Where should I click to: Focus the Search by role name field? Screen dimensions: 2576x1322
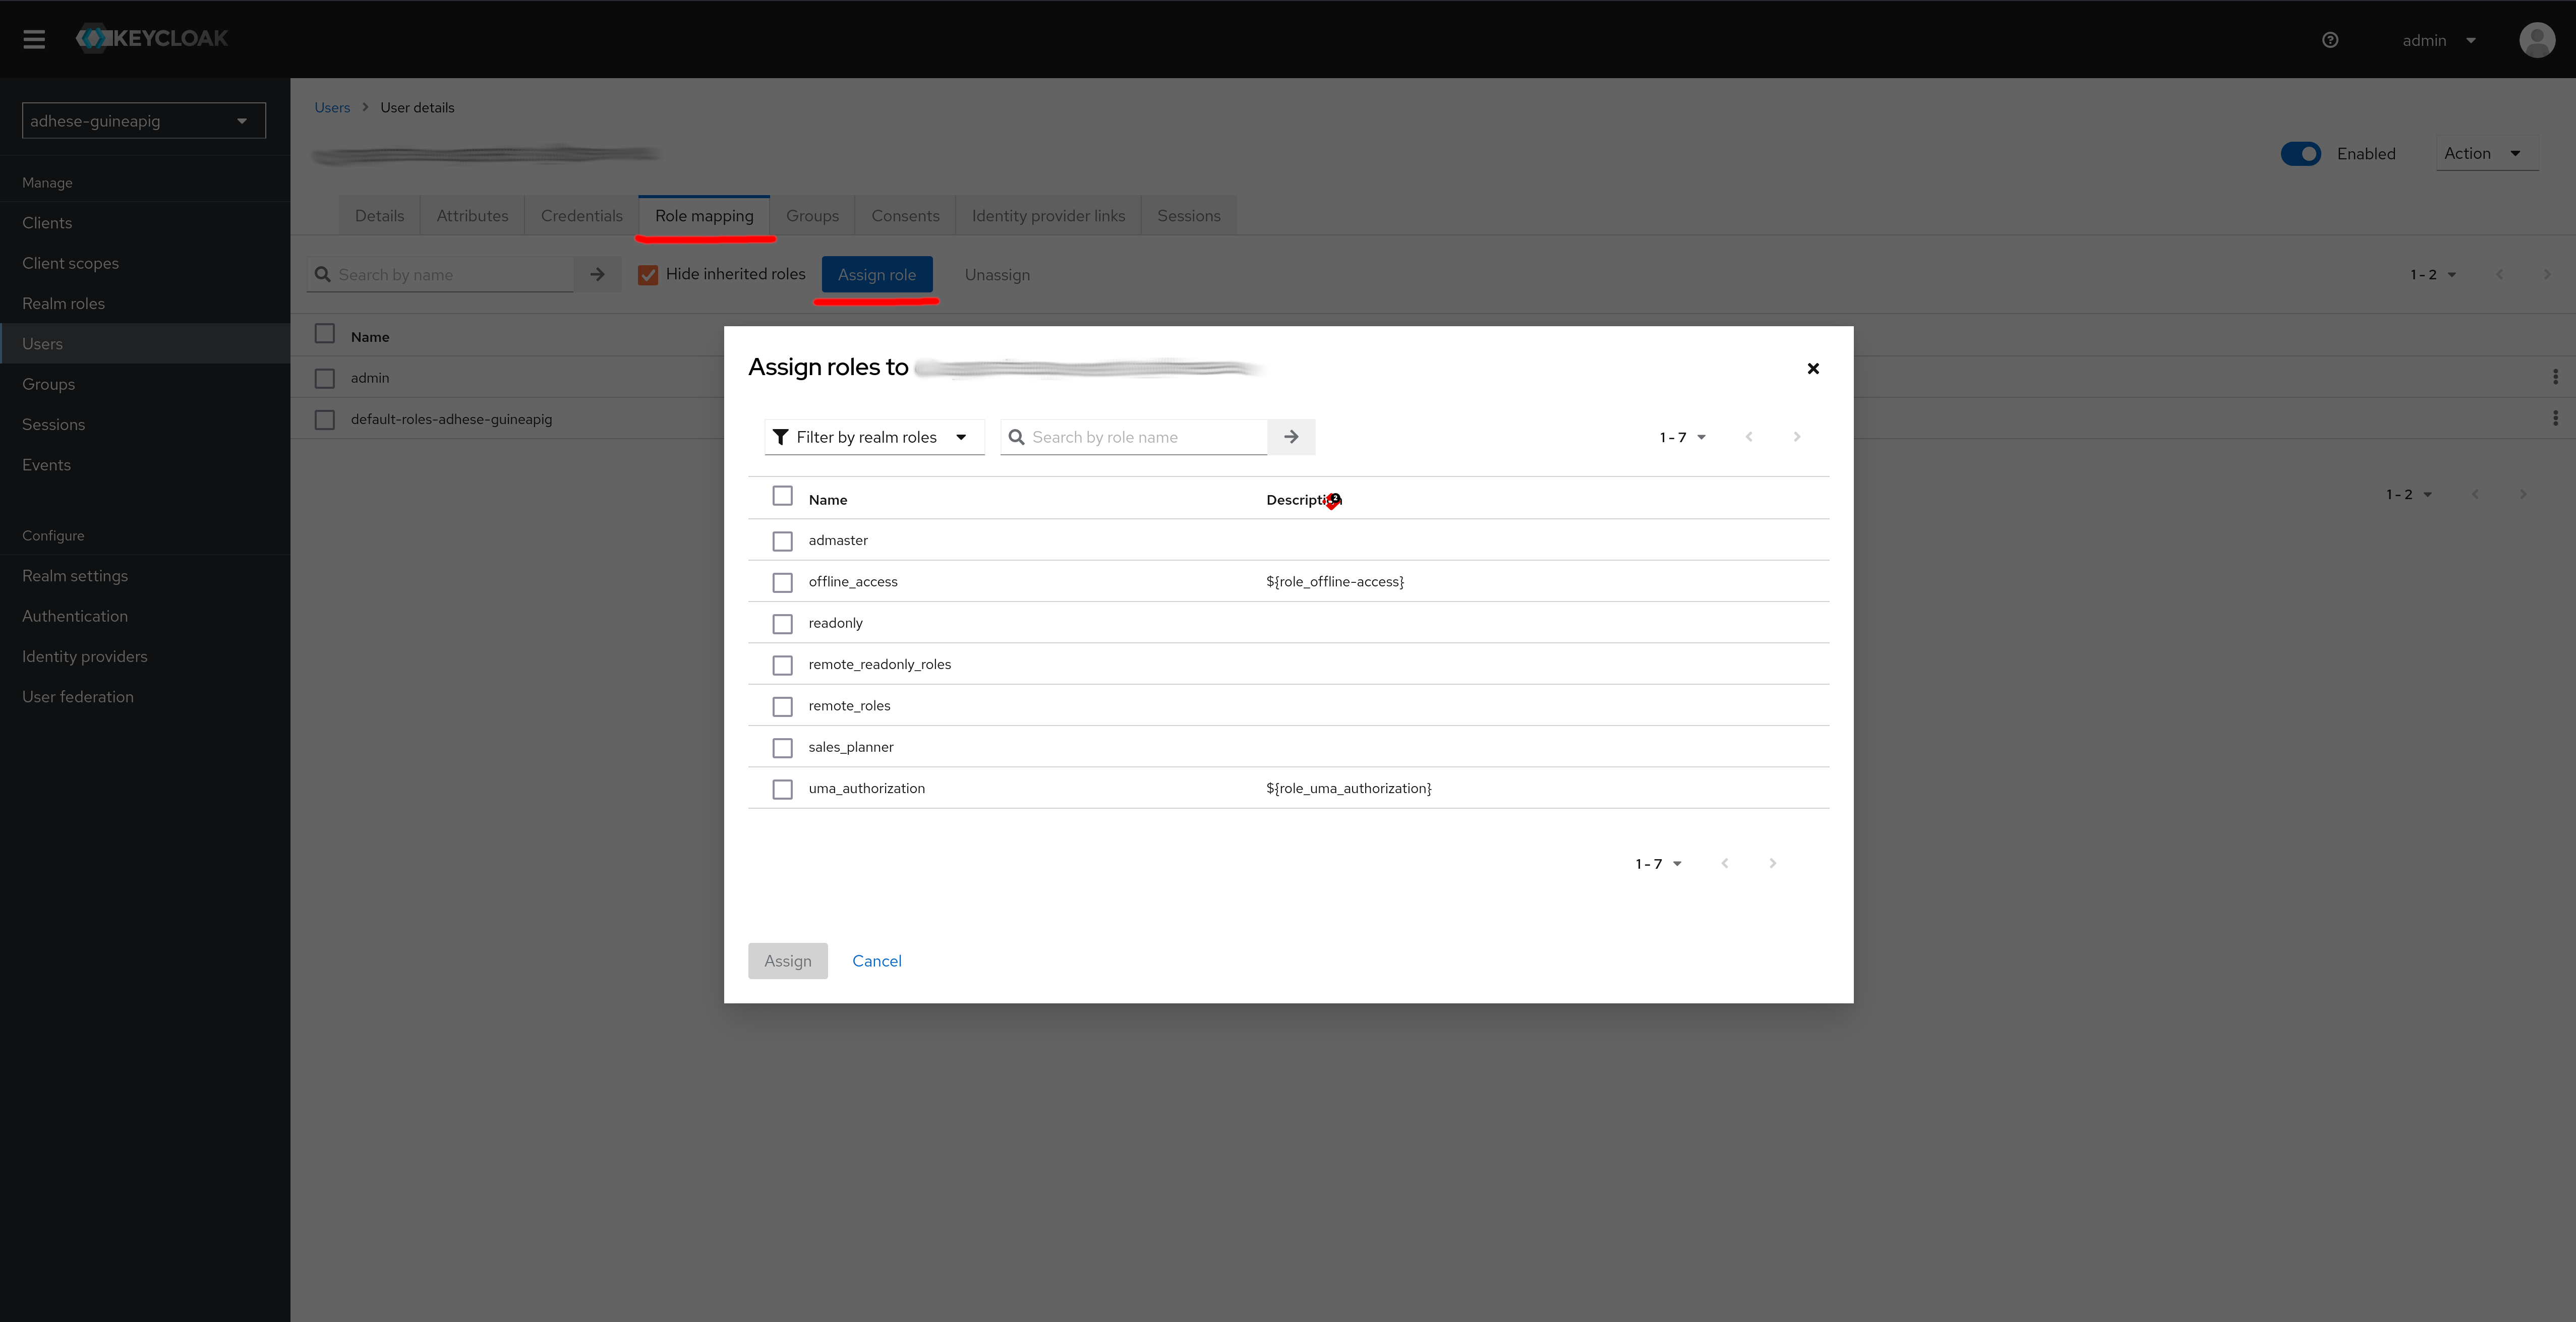[1134, 437]
